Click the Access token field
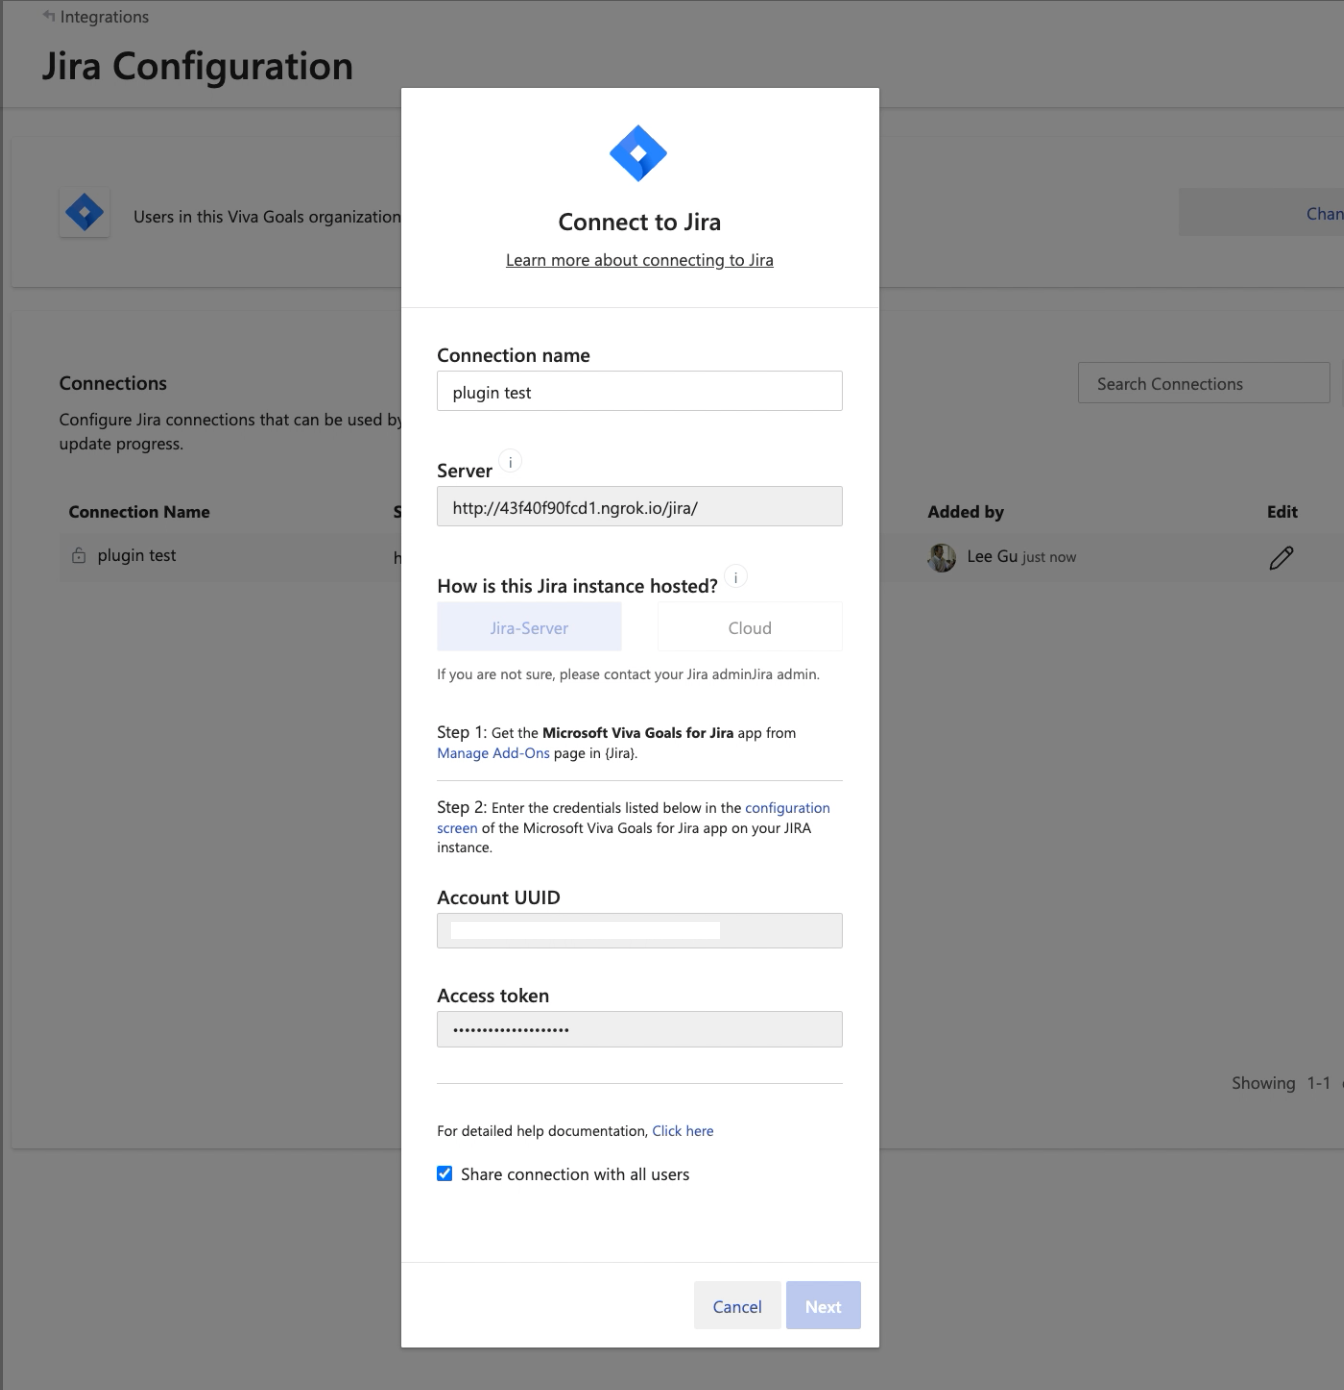The width and height of the screenshot is (1344, 1390). (x=640, y=1029)
